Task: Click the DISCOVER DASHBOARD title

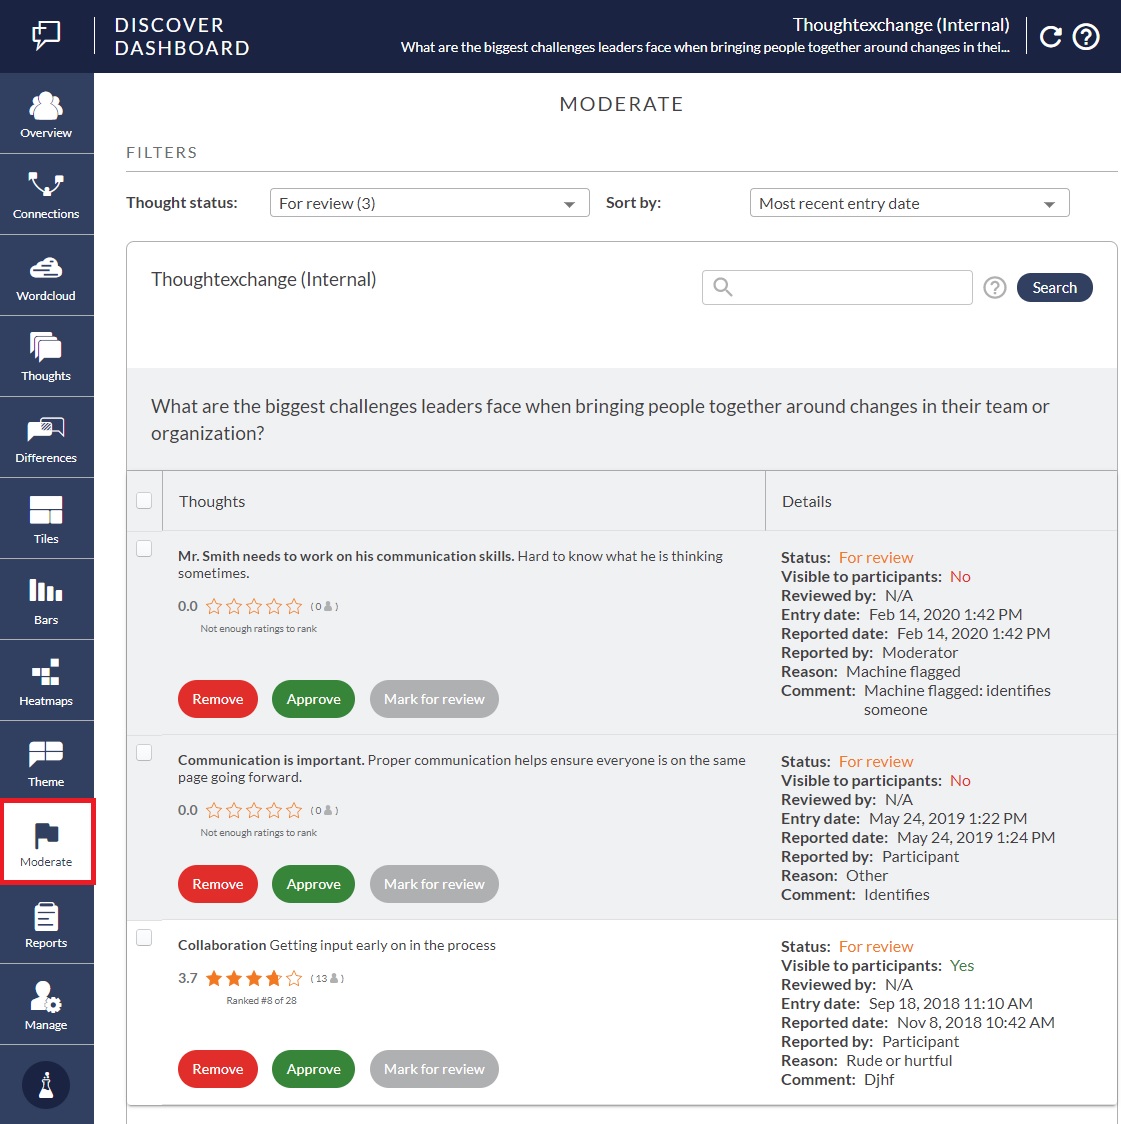Action: (182, 37)
